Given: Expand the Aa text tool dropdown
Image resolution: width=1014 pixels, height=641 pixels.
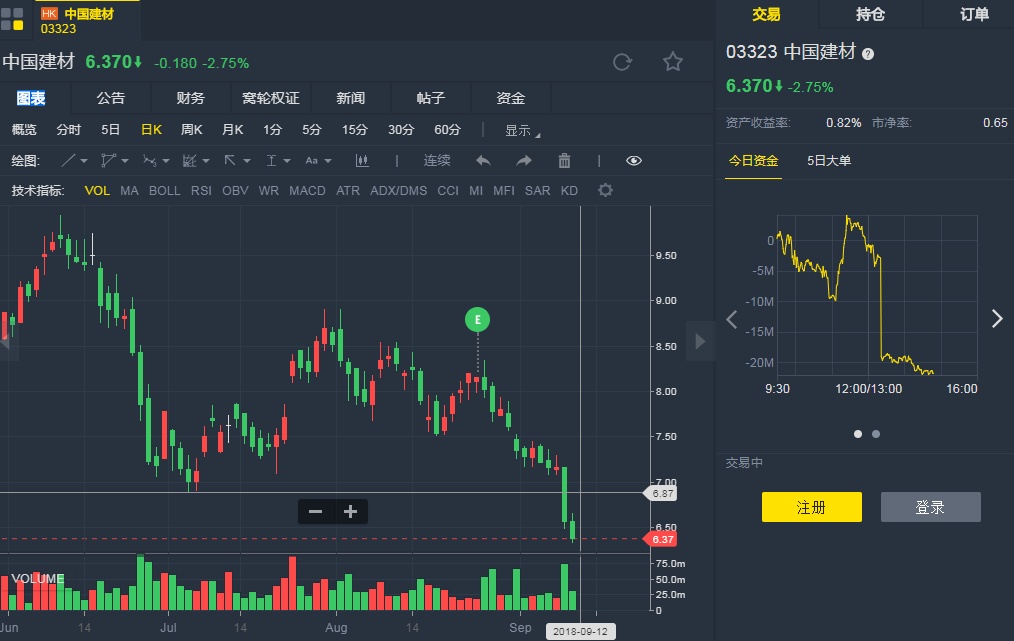Looking at the screenshot, I should click(x=317, y=160).
